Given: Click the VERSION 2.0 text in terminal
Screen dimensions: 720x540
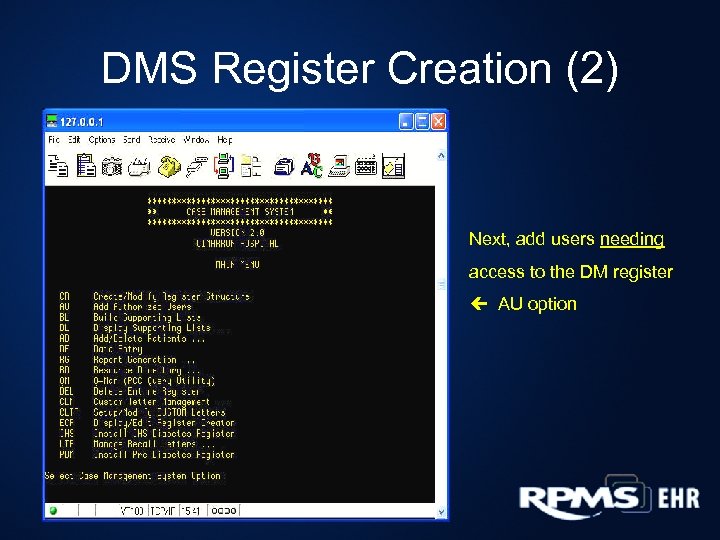Looking at the screenshot, I should tap(237, 233).
